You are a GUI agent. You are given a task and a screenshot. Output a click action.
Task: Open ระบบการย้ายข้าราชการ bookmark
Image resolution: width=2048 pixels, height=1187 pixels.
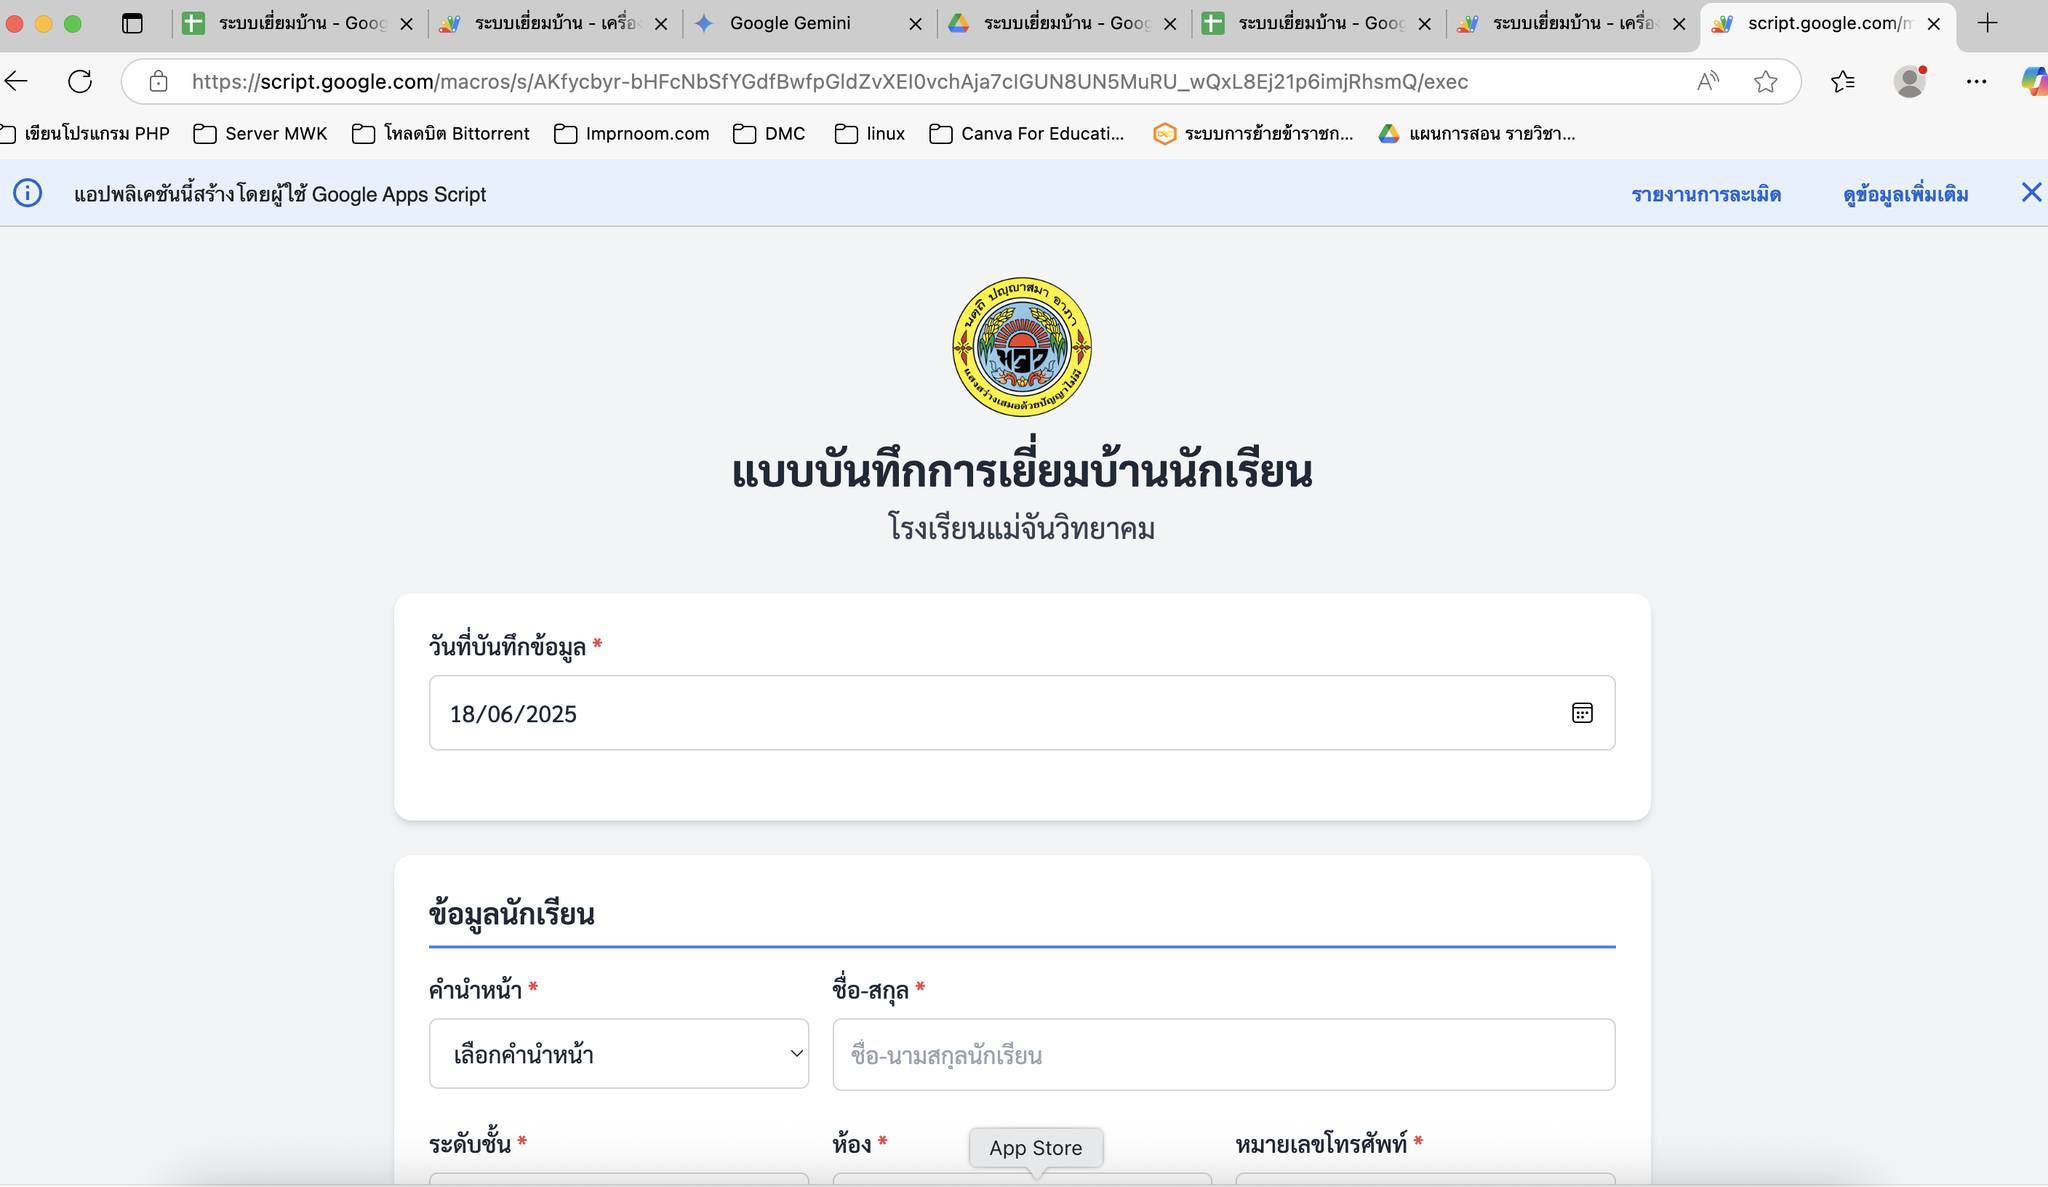tap(1253, 134)
